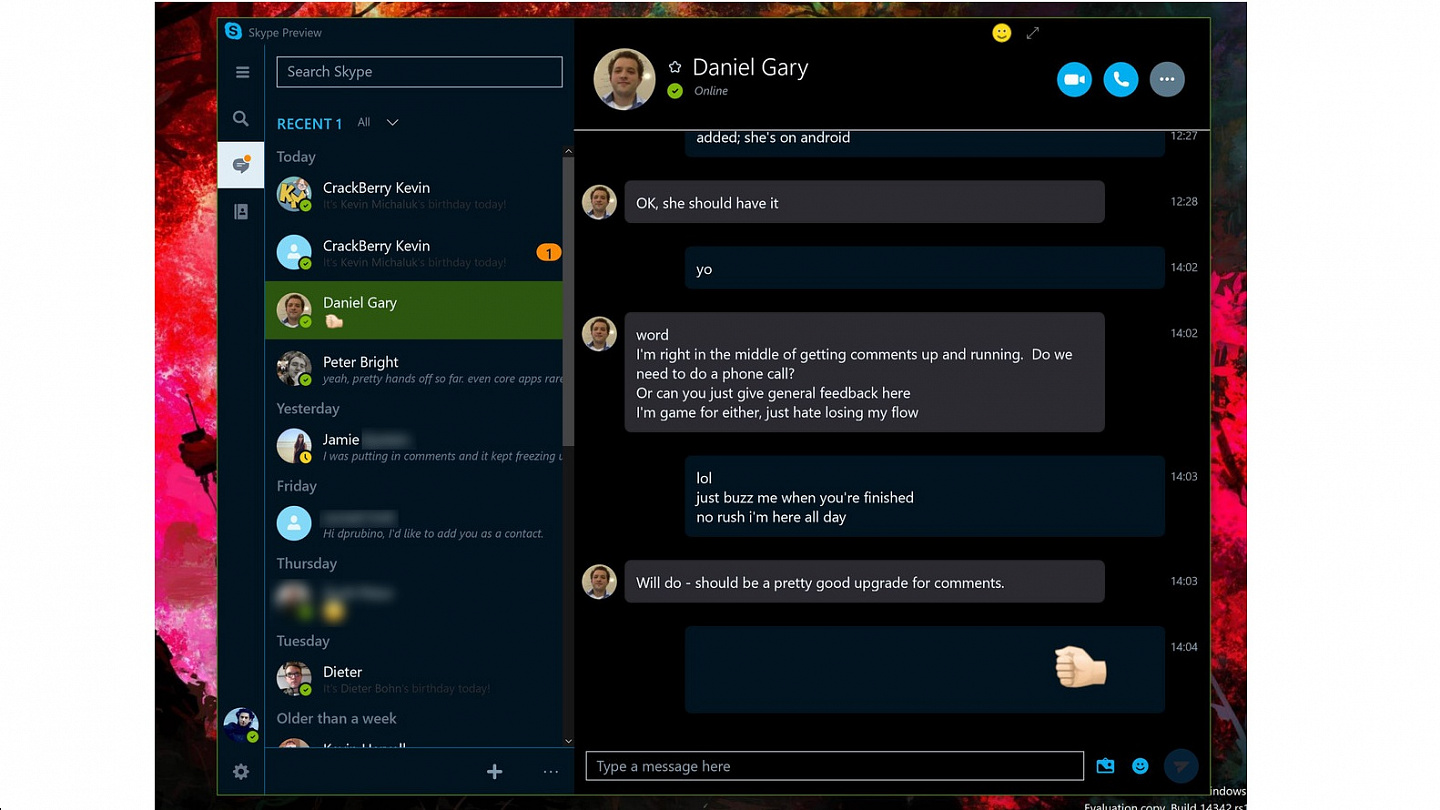The width and height of the screenshot is (1440, 810).
Task: Click the fist bump emoticon in the chat
Action: point(1080,667)
